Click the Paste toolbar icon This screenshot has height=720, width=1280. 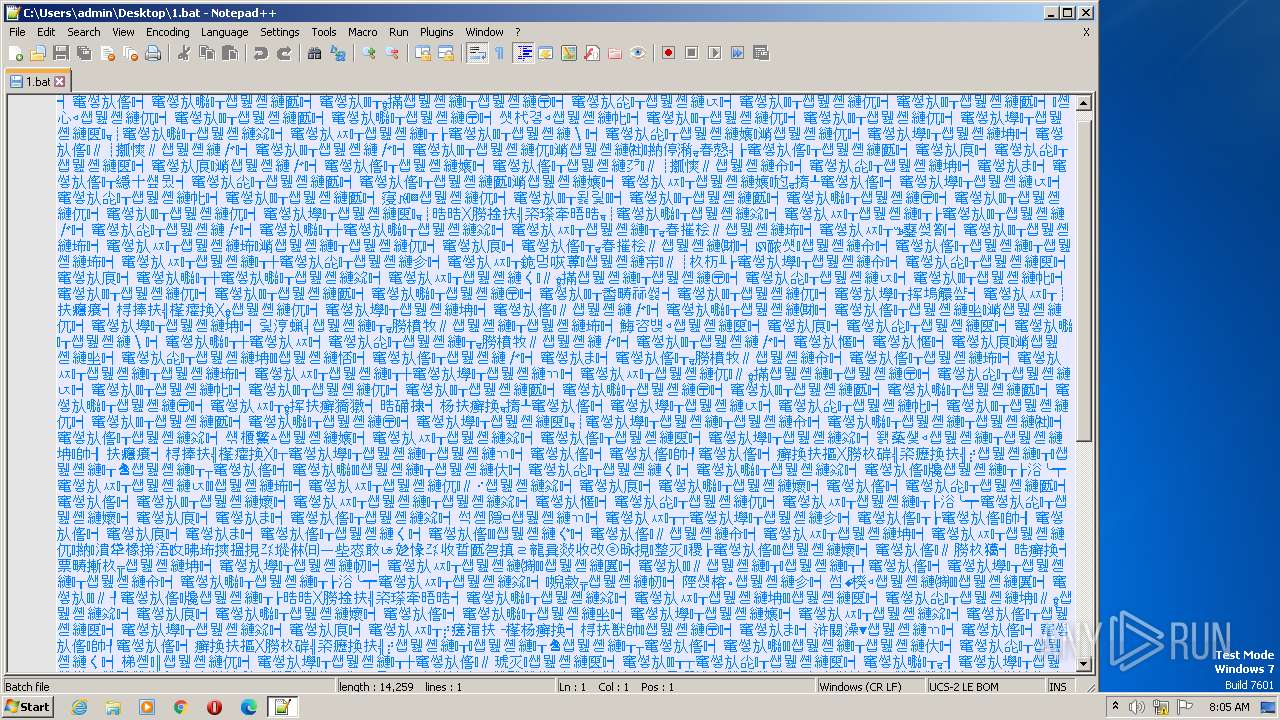click(x=229, y=53)
